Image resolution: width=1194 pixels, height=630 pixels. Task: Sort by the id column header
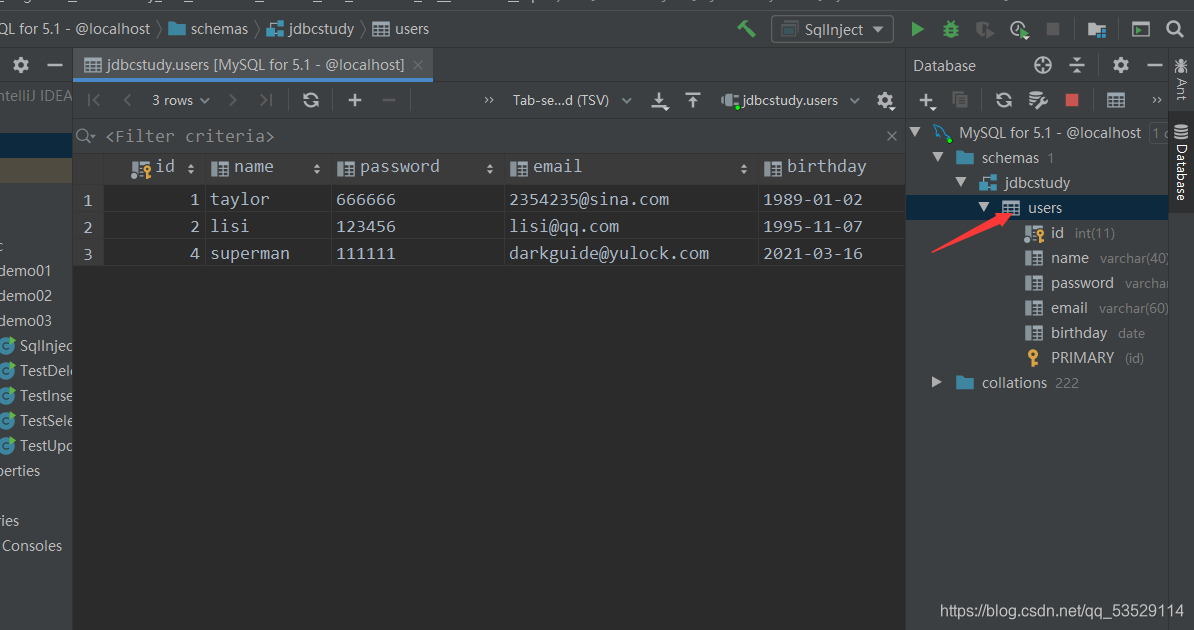coord(155,168)
